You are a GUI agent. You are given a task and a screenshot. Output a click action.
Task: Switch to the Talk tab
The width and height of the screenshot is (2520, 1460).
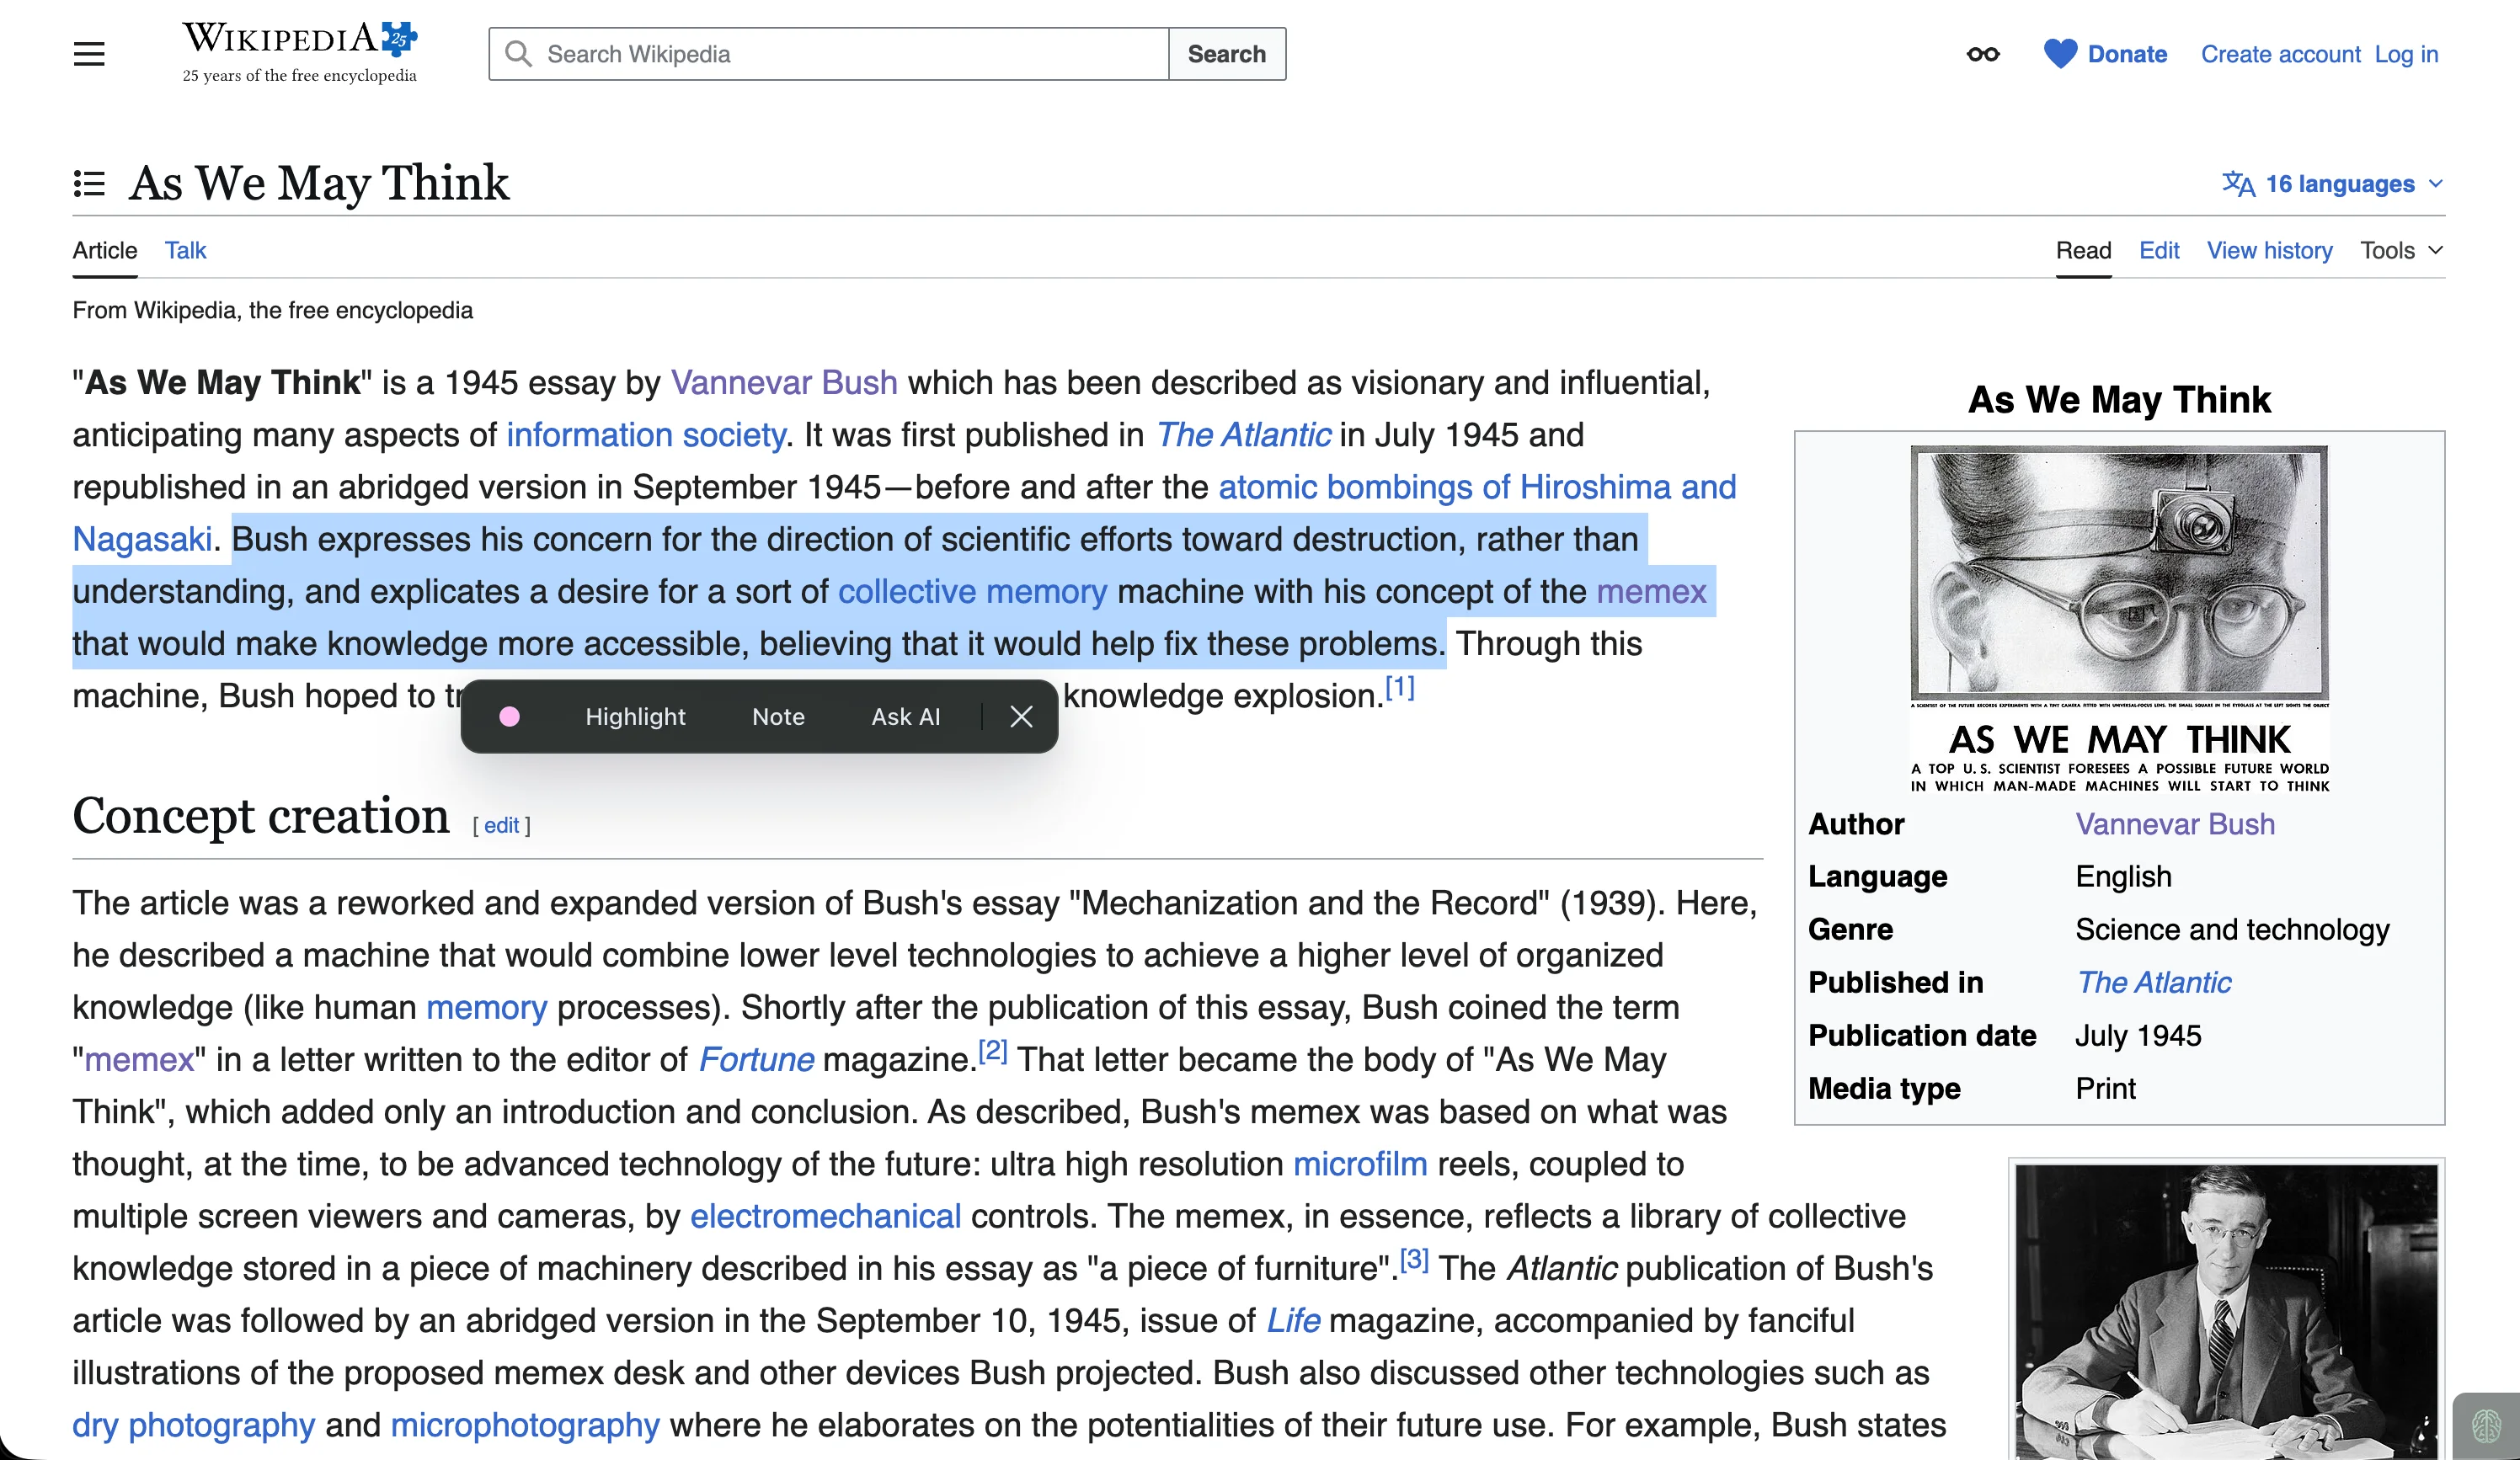tap(185, 250)
